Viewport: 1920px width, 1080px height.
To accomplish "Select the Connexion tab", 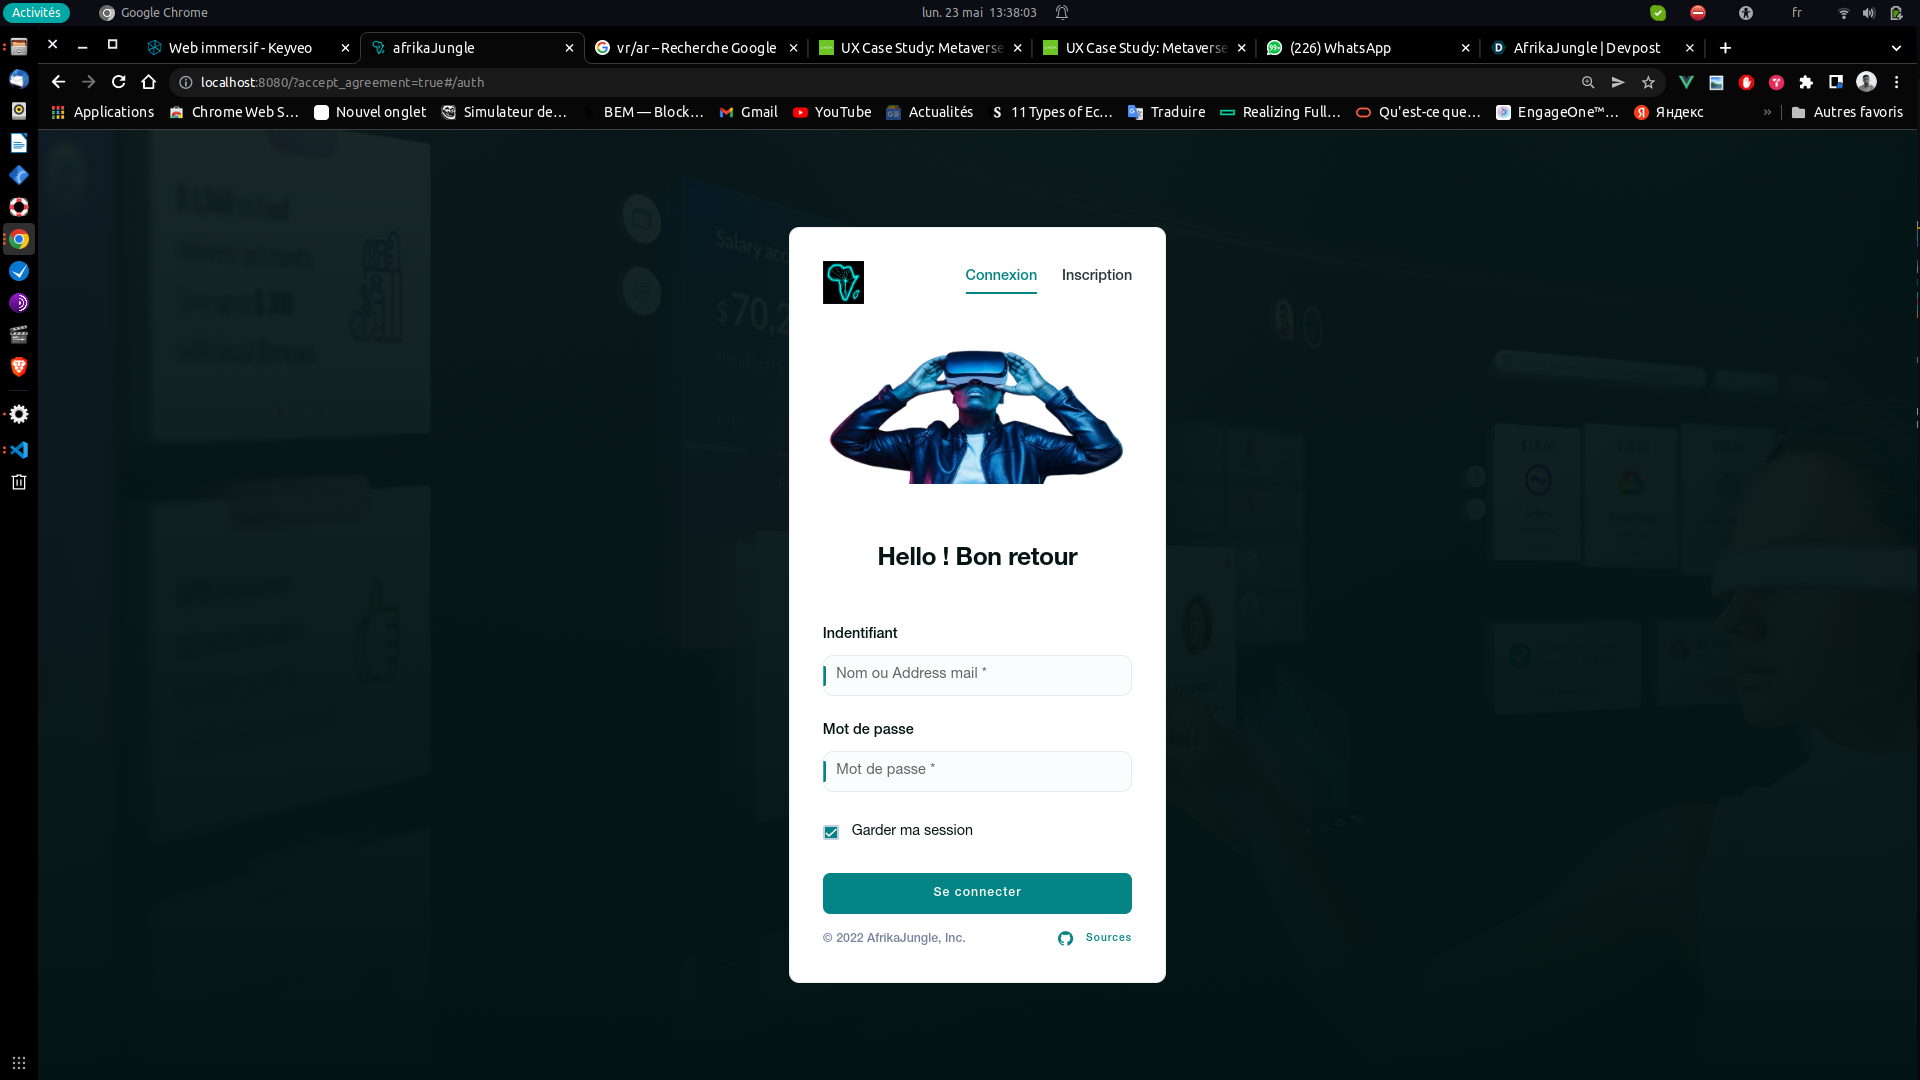I will [1000, 275].
